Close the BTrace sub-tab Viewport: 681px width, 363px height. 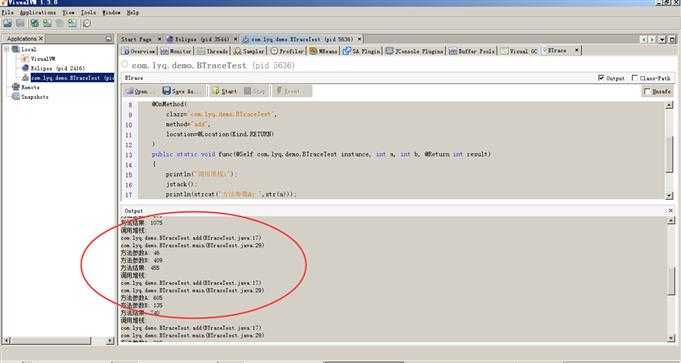click(577, 51)
